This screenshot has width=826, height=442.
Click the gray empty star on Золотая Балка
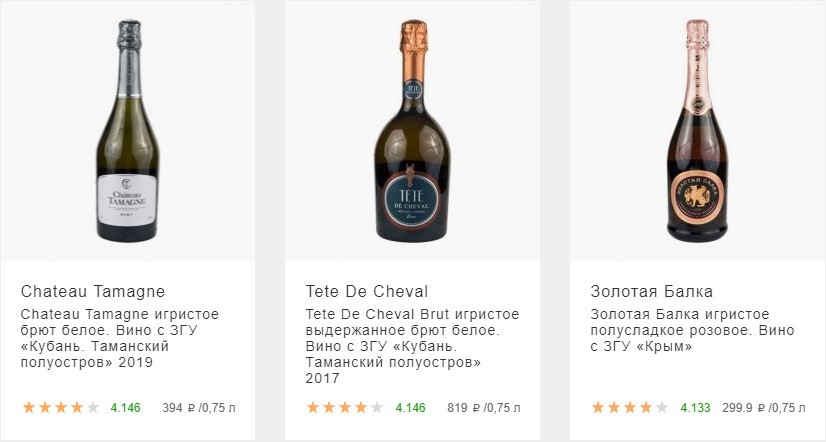click(663, 408)
